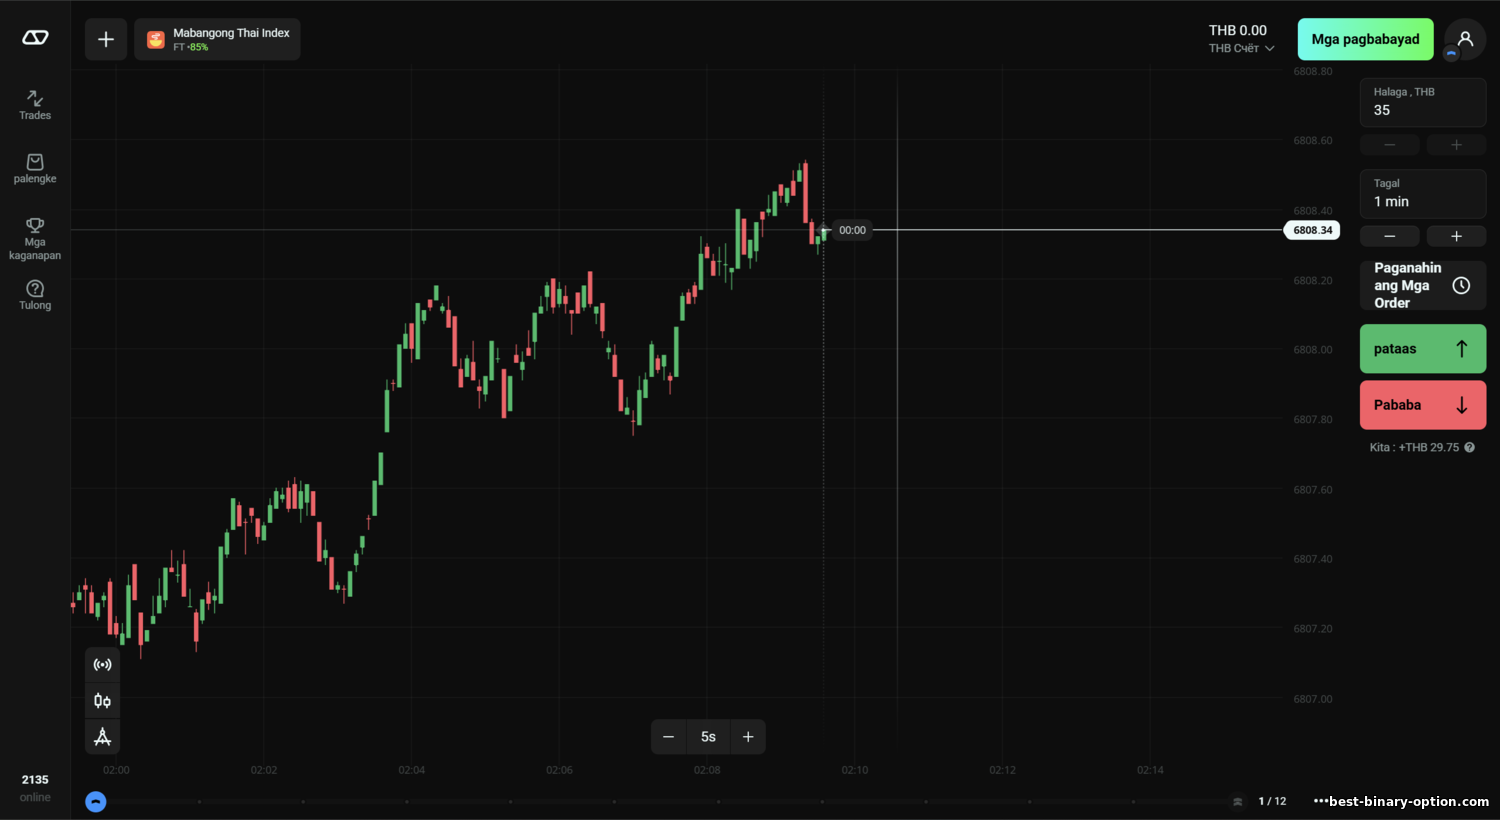Viewport: 1500px width, 820px height.
Task: Increase the Tagal duration
Action: tap(1456, 236)
